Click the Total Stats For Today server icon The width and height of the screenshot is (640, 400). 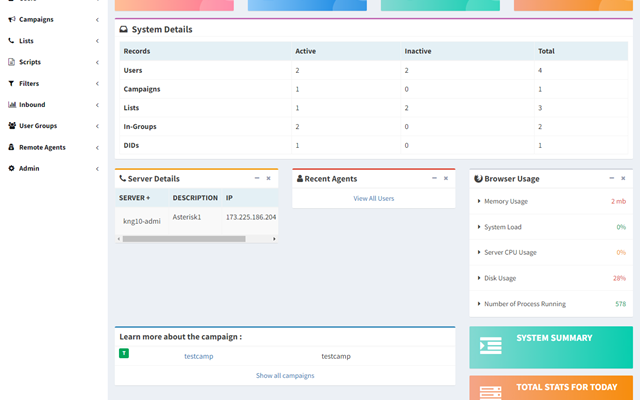[491, 392]
